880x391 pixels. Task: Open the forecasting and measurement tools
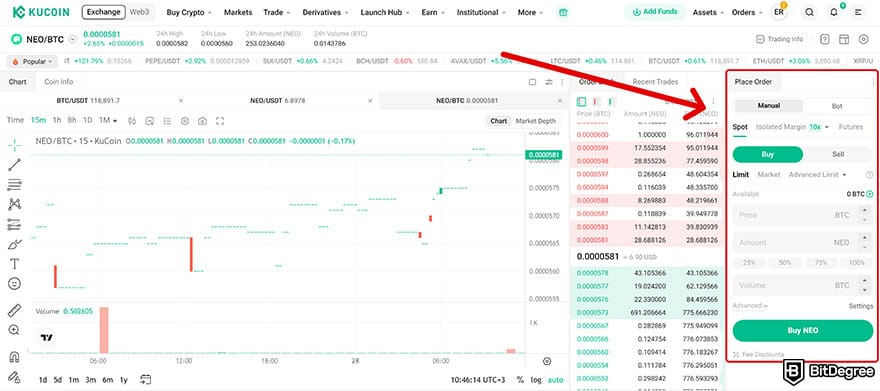(x=15, y=224)
